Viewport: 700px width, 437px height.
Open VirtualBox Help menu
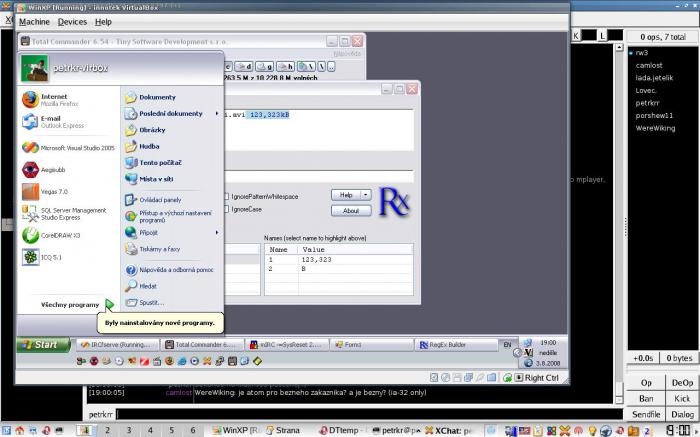click(103, 21)
